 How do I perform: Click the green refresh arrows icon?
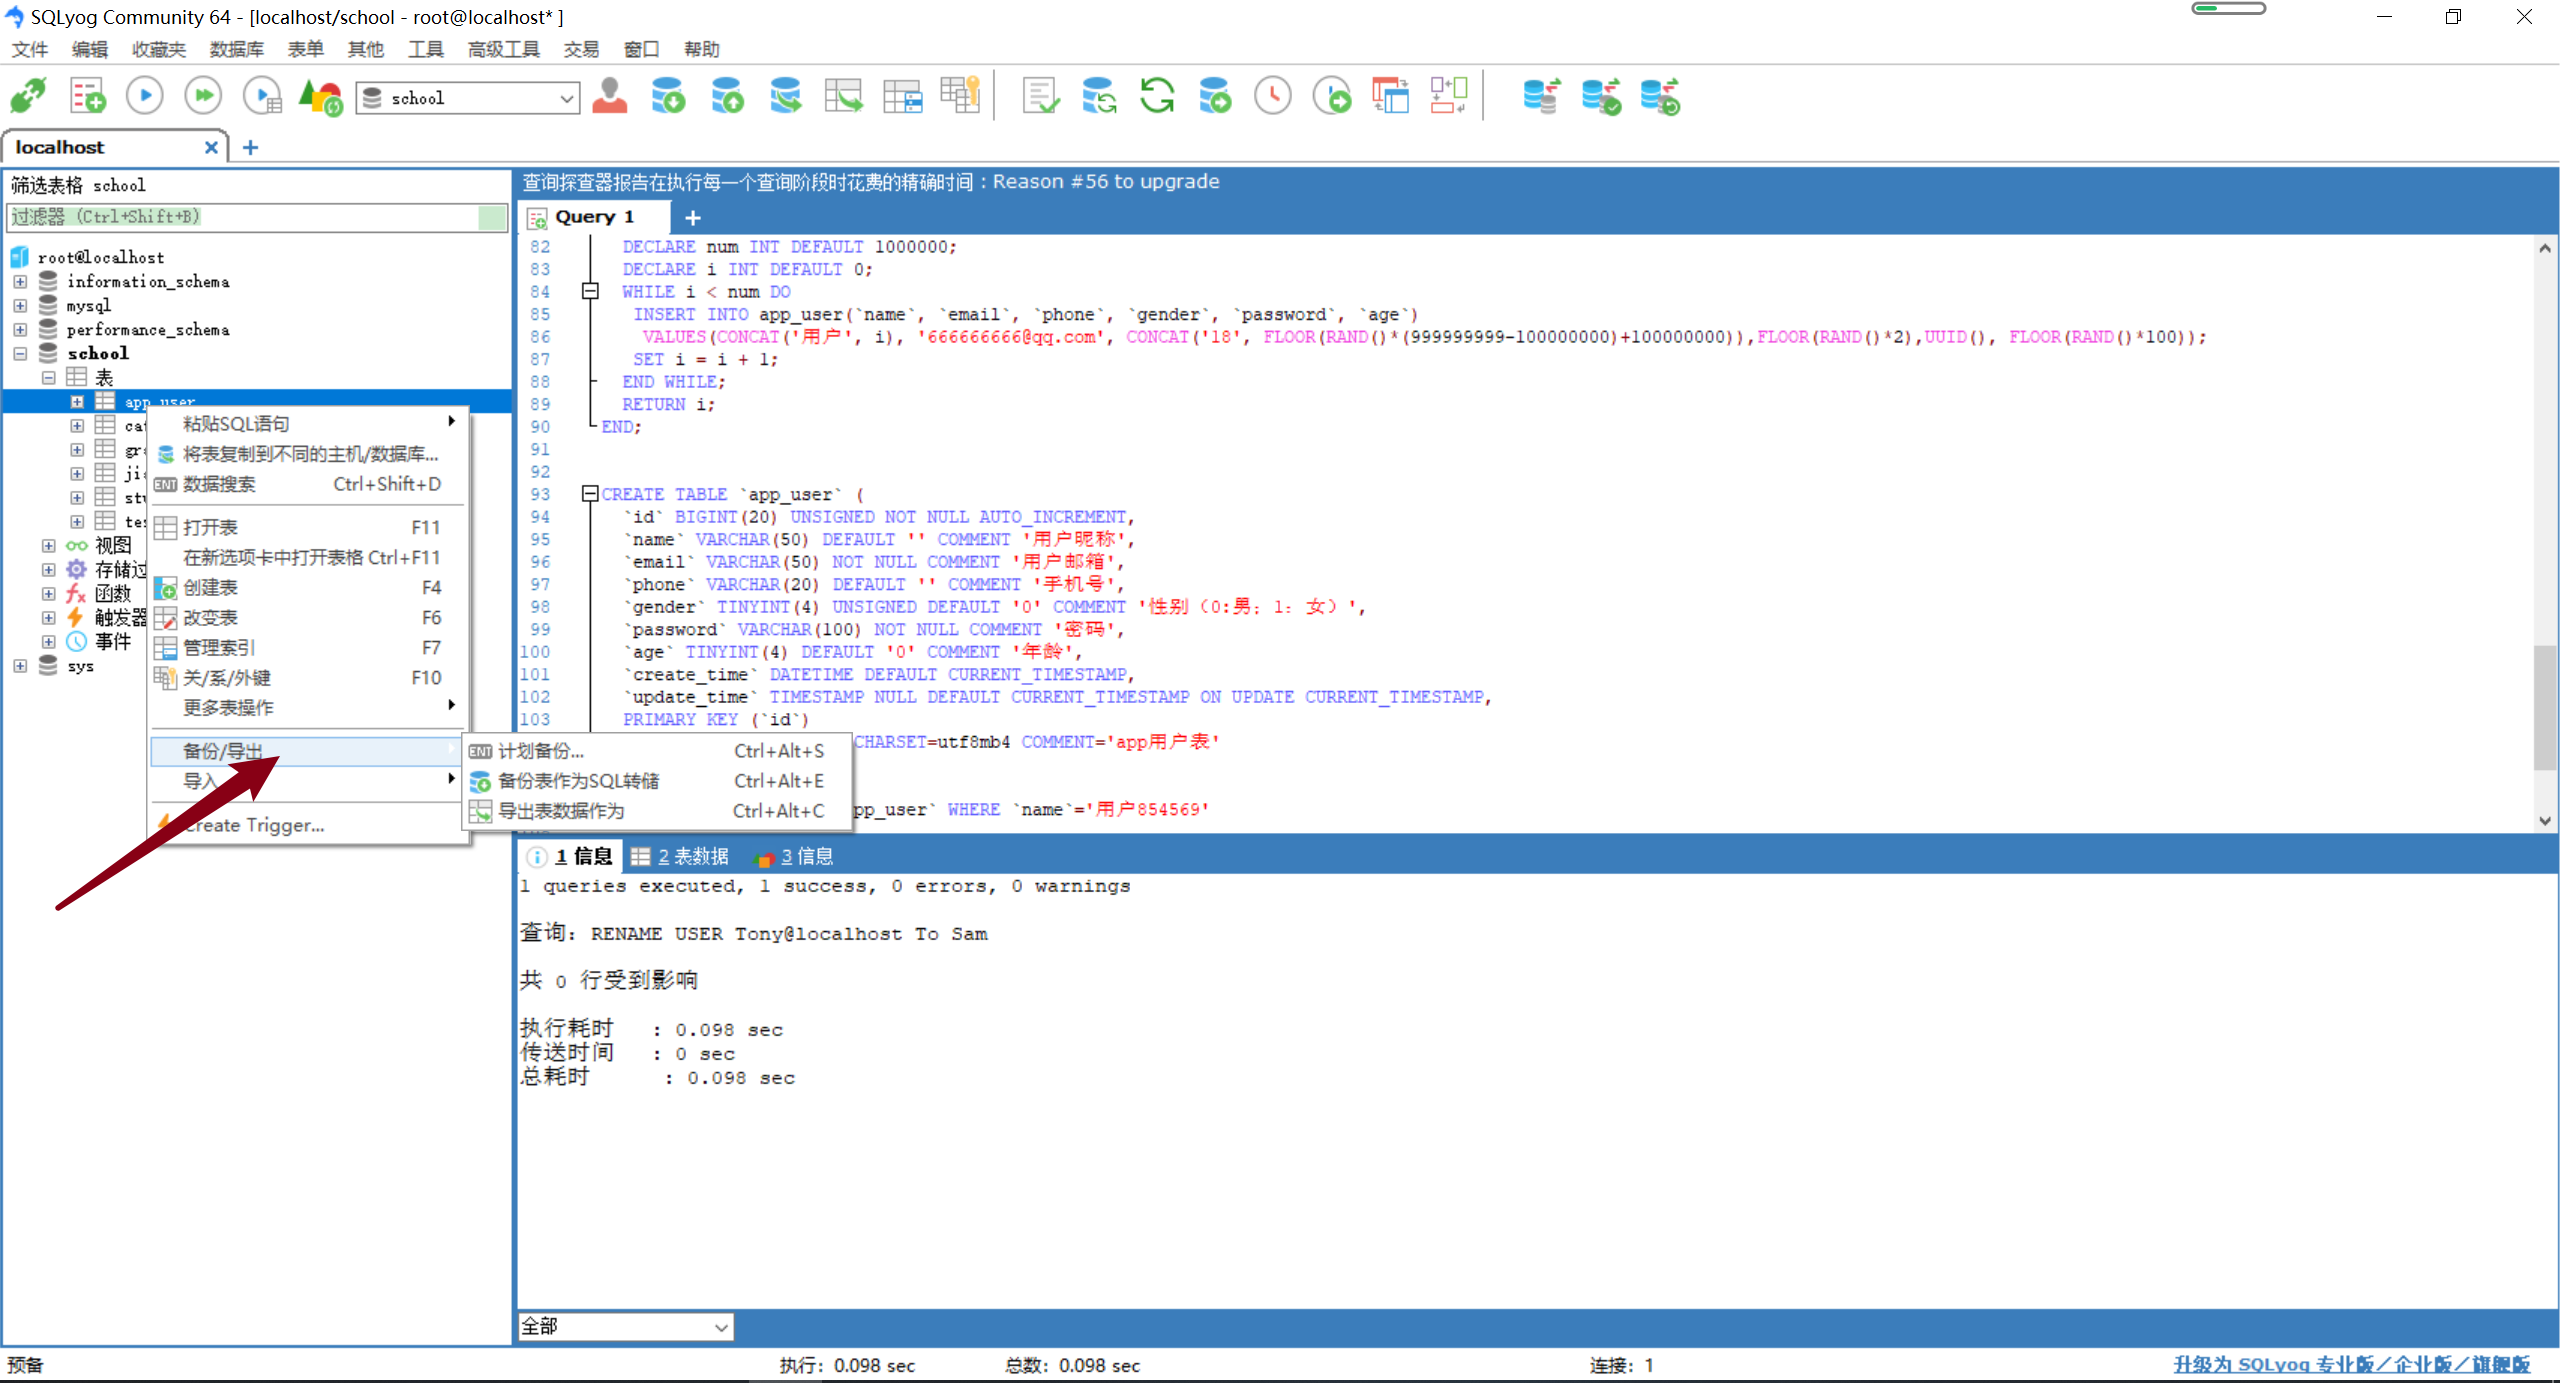1157,96
